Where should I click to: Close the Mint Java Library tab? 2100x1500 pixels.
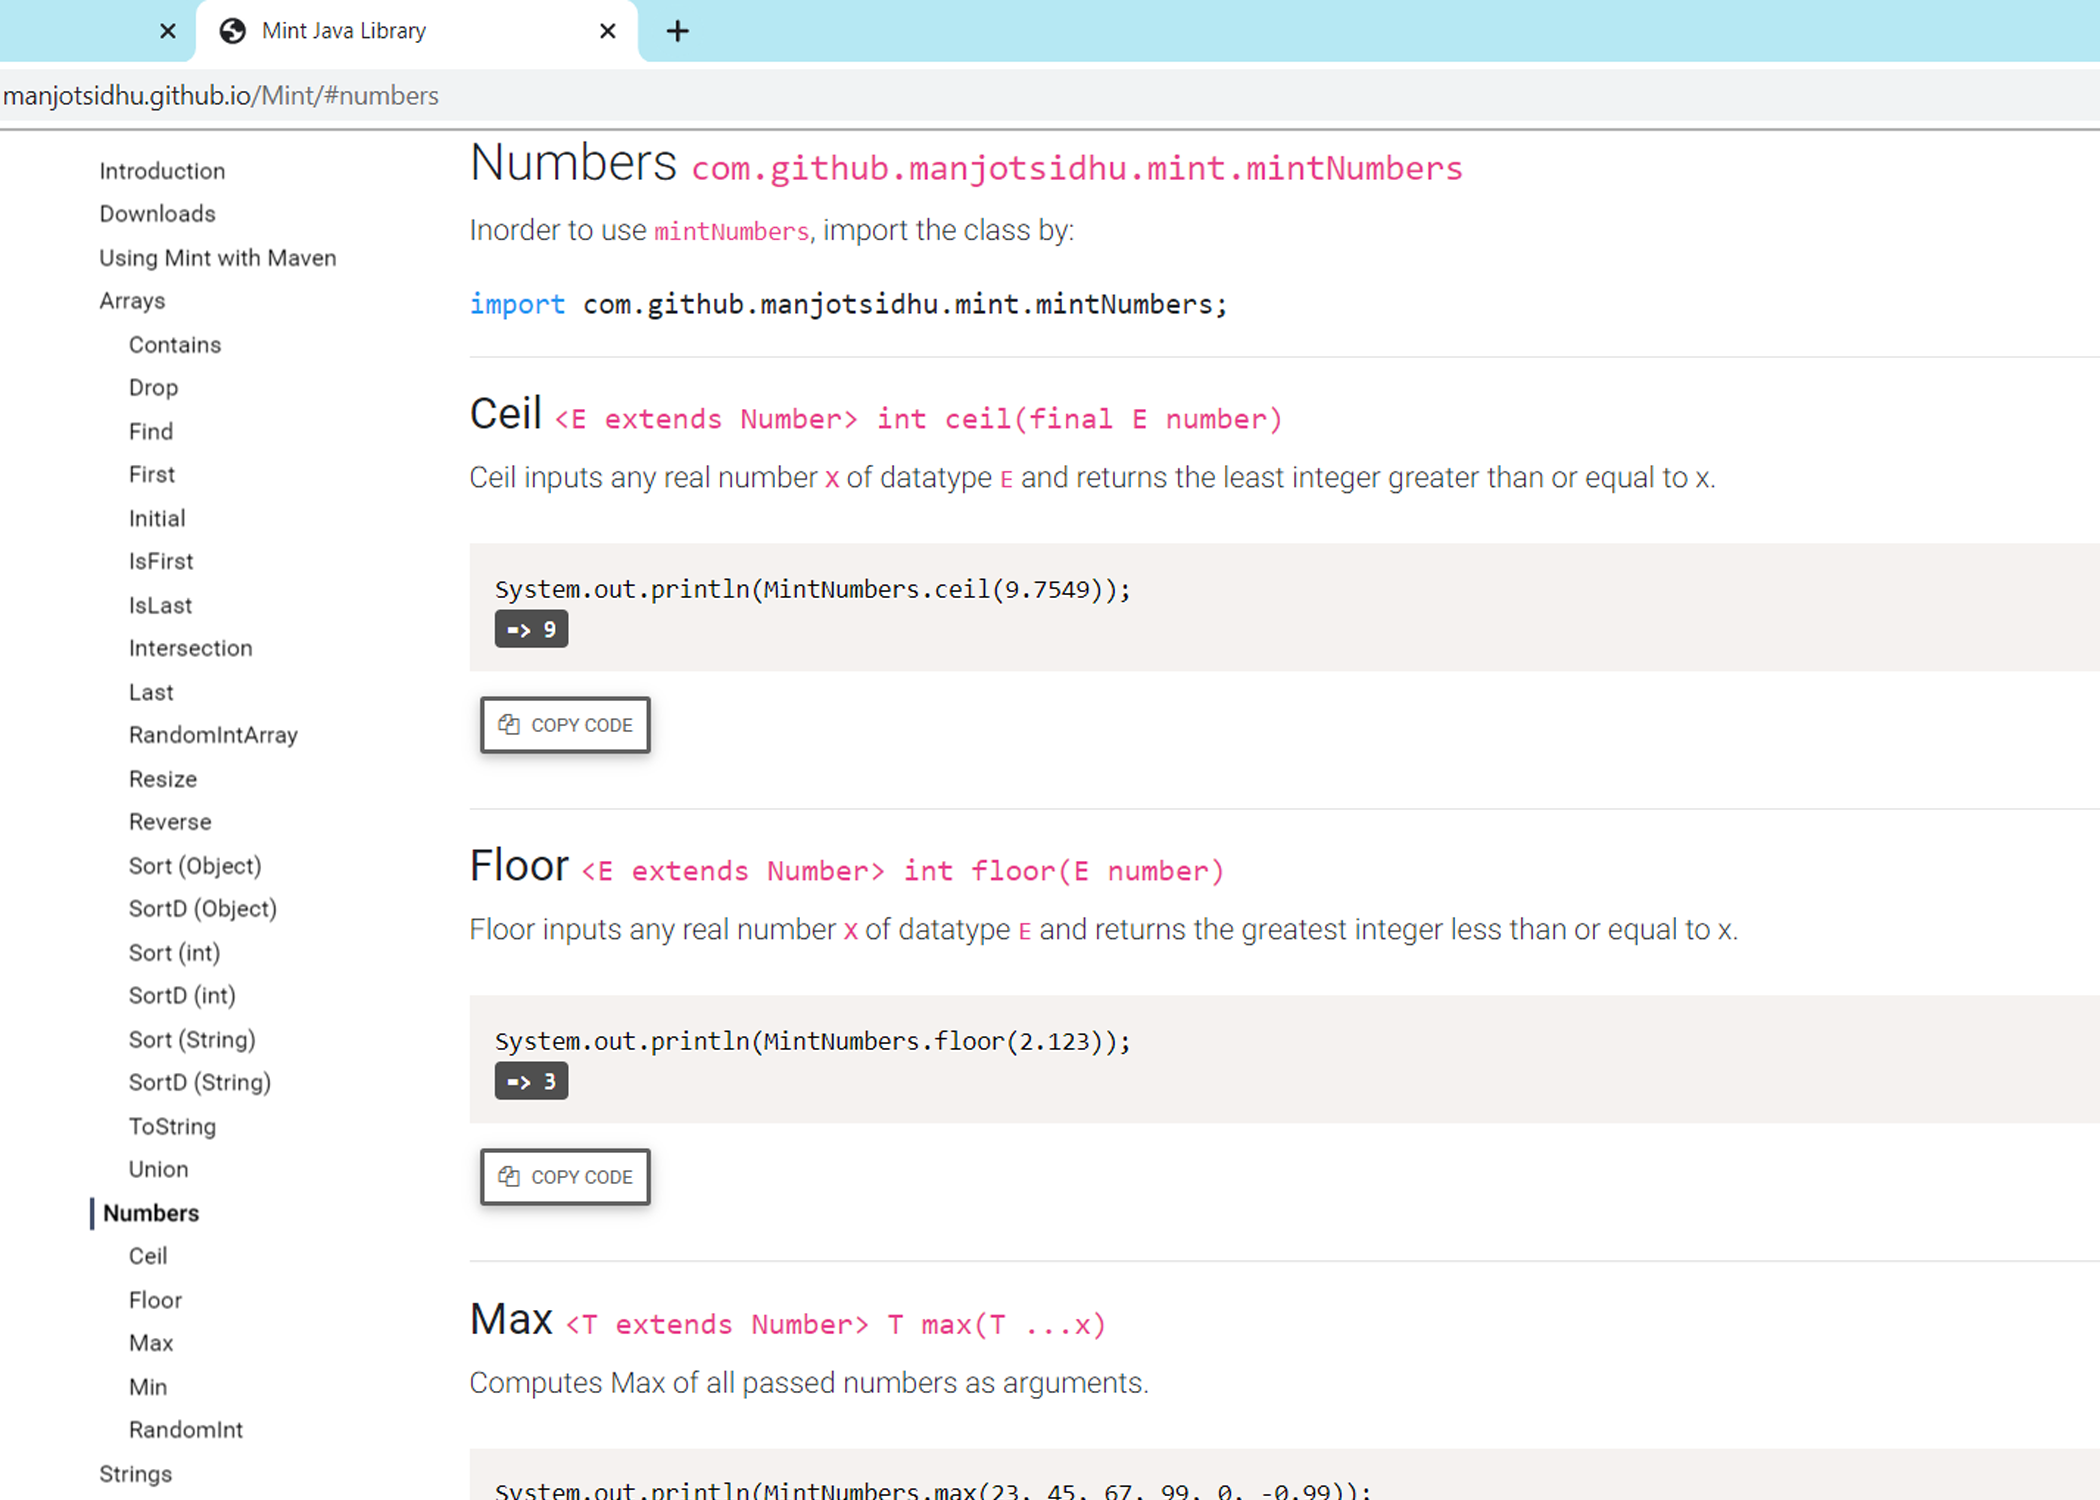[x=607, y=31]
